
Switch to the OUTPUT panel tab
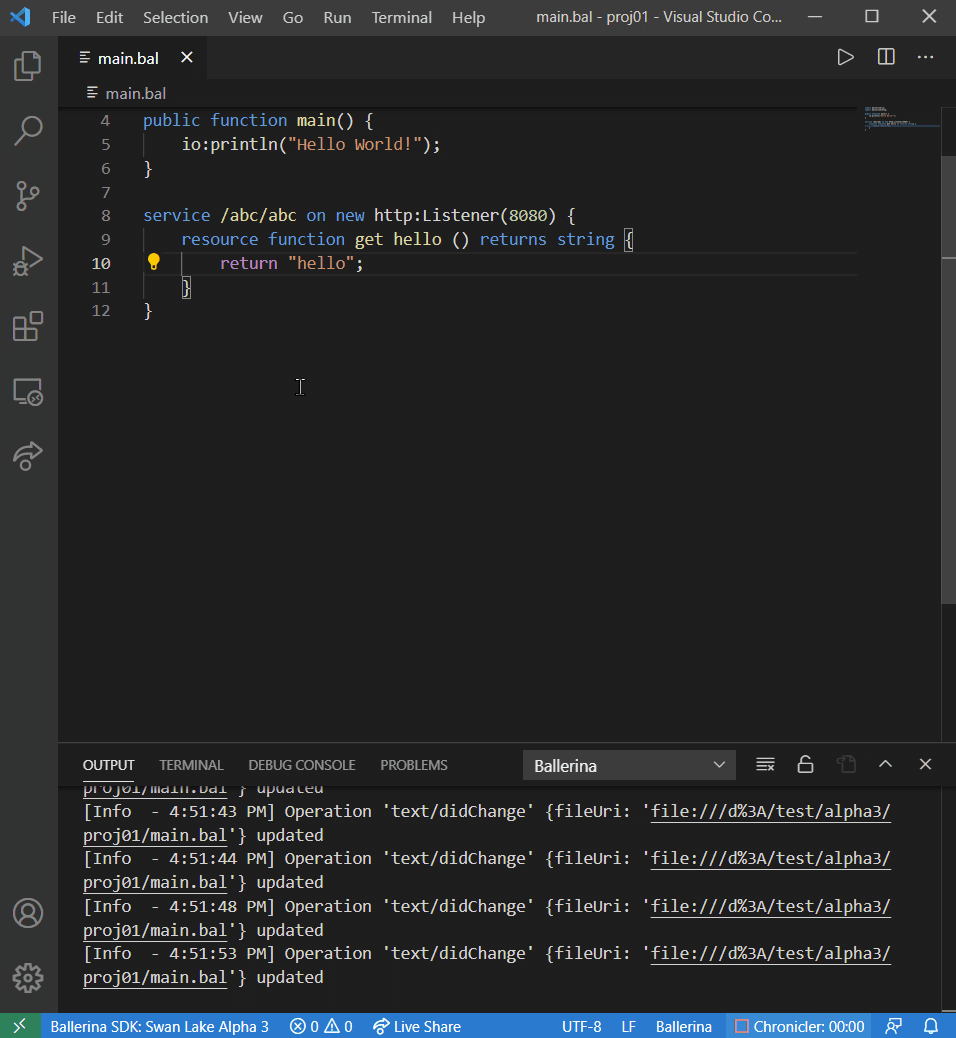coord(109,765)
